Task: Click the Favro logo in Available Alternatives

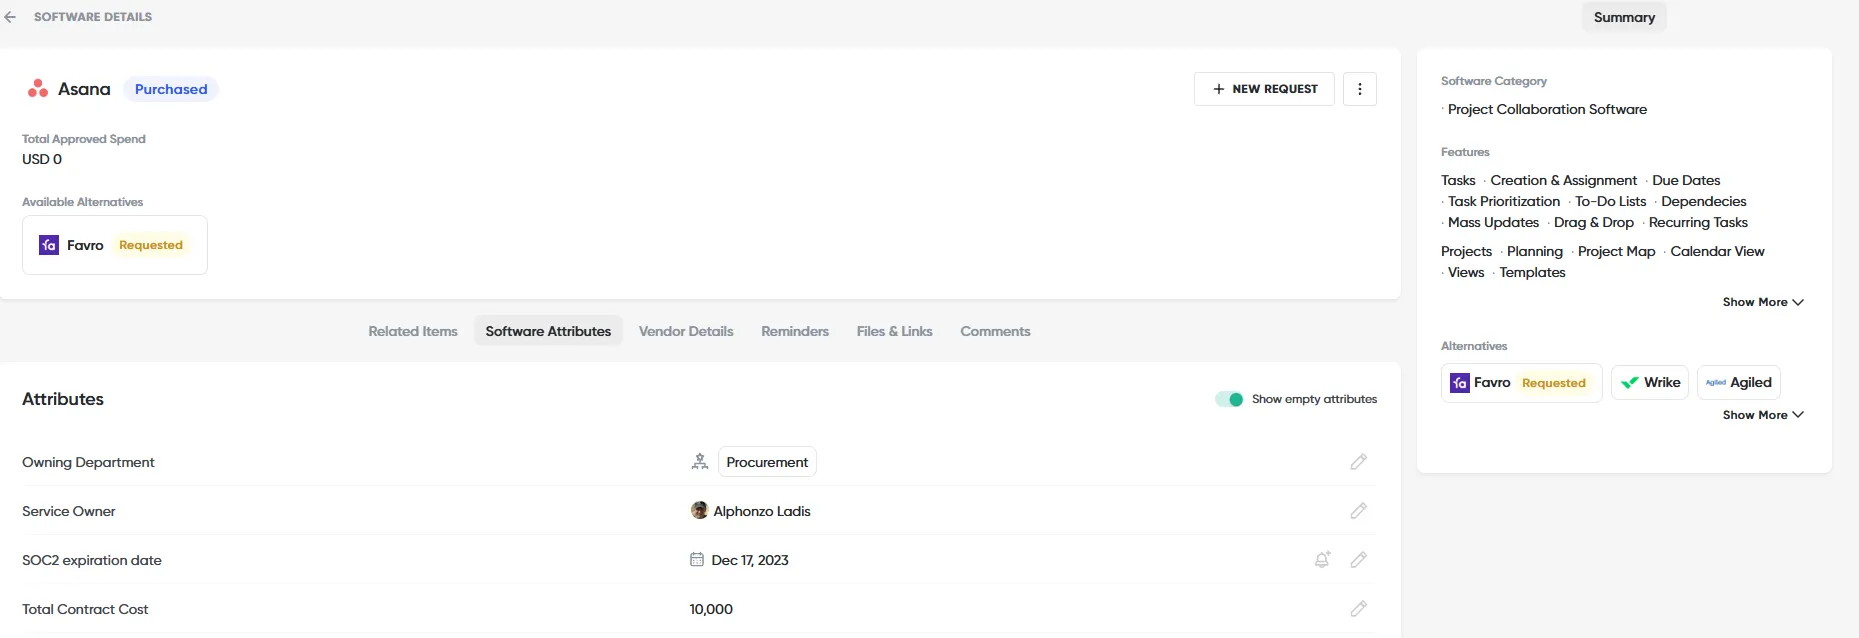Action: pos(49,245)
